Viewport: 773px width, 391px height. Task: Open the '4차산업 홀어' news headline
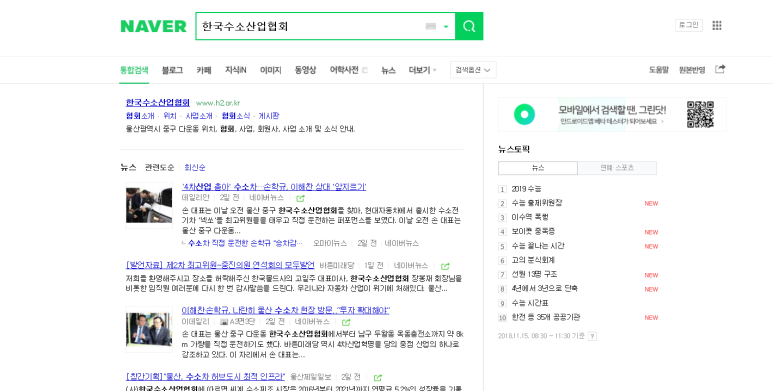[x=274, y=187]
